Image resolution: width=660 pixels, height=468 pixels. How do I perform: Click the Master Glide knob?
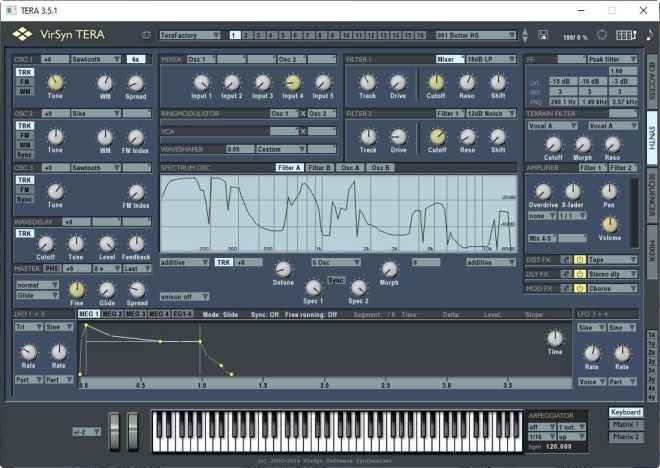107,290
